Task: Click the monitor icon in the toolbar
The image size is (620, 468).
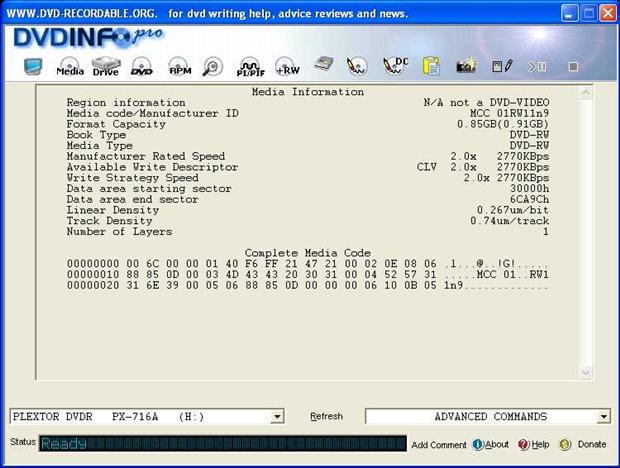Action: point(32,66)
